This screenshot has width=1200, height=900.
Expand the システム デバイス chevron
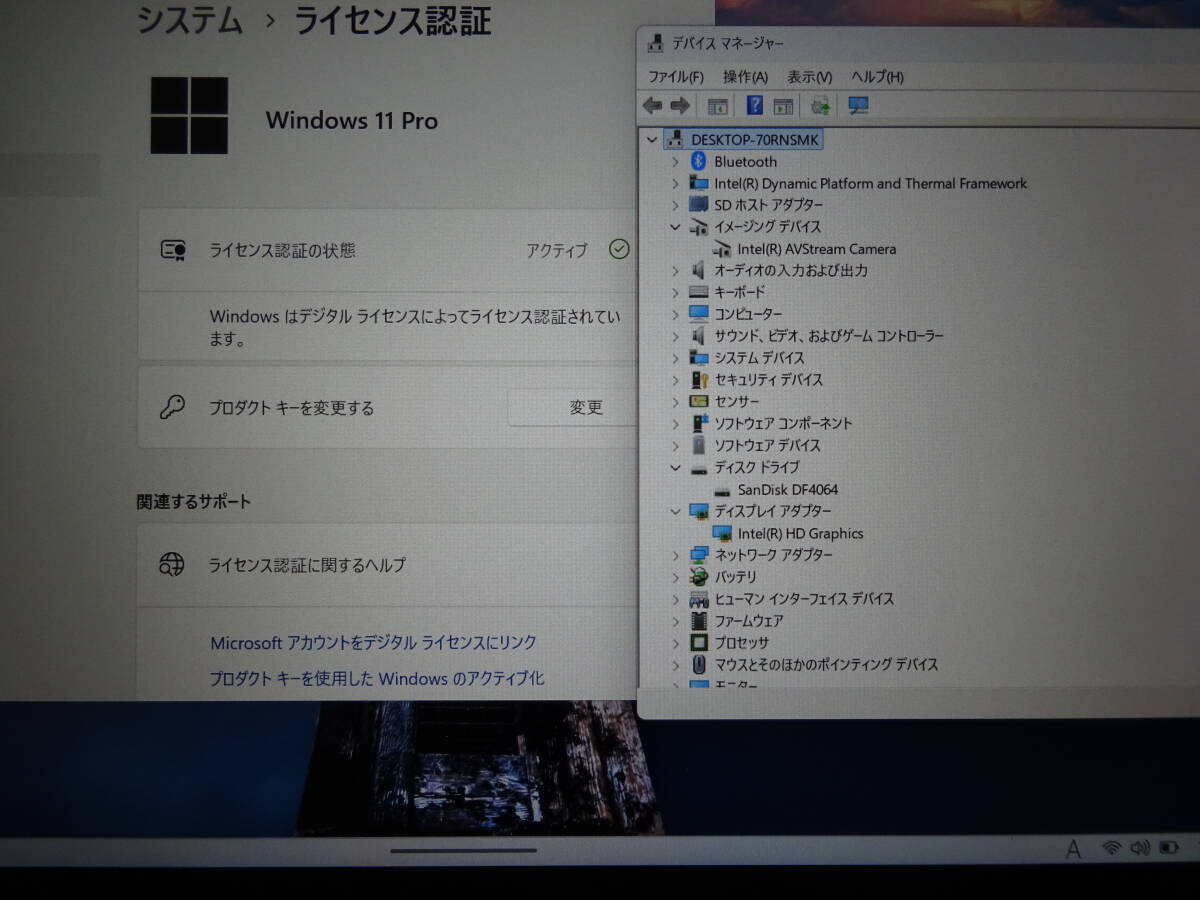click(x=675, y=358)
